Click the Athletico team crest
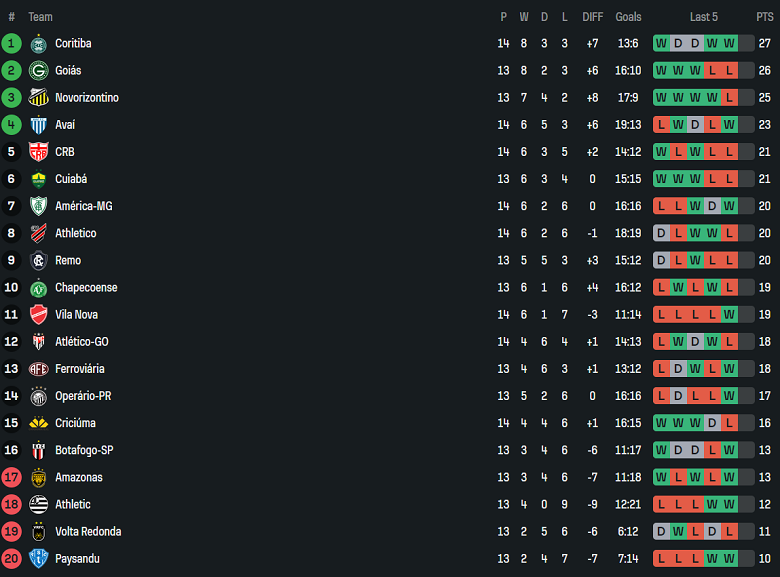Viewport: 780px width, 577px height. 39,233
